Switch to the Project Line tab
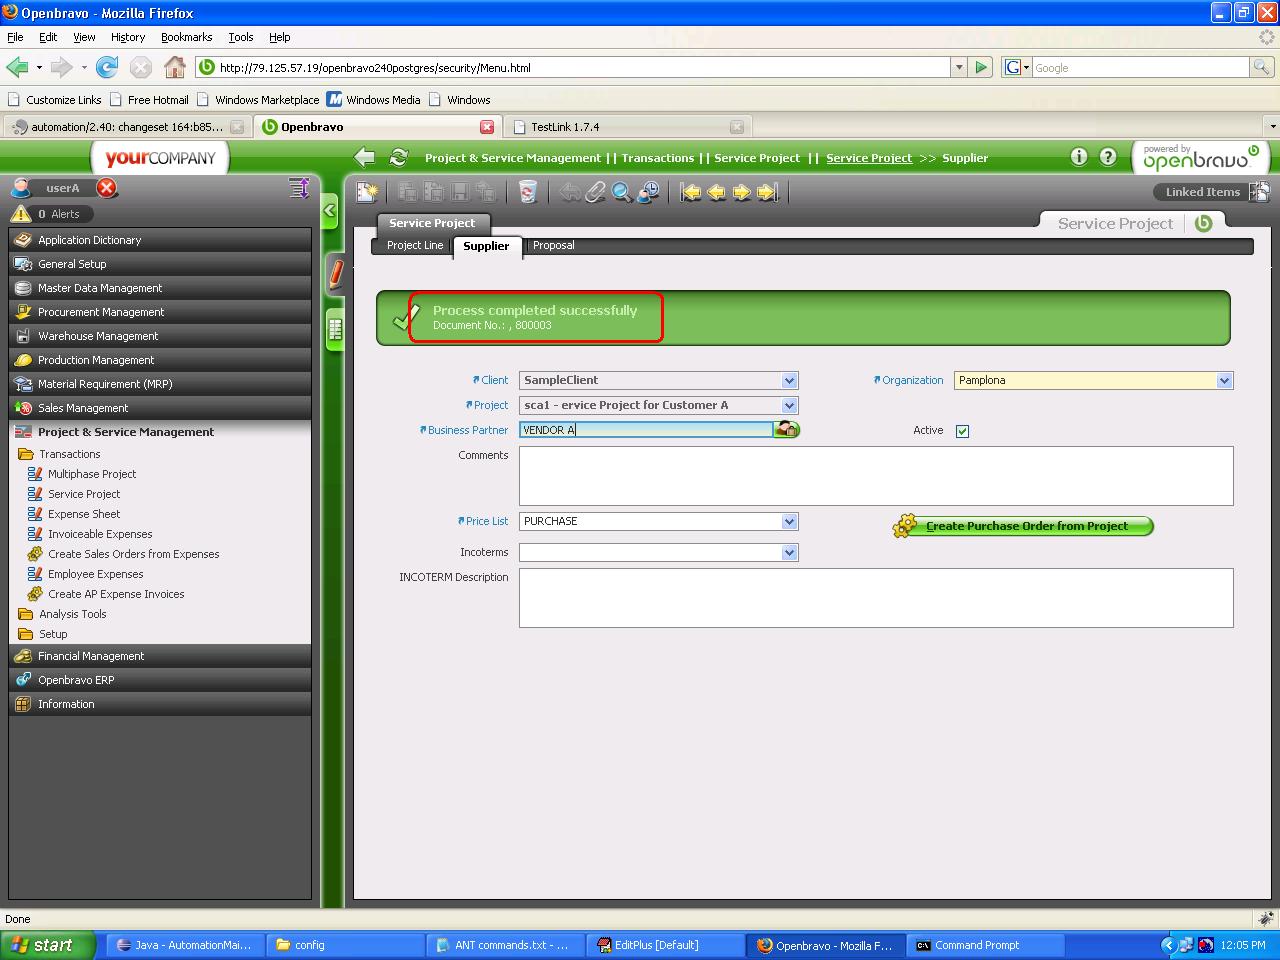The height and width of the screenshot is (960, 1280). [415, 245]
